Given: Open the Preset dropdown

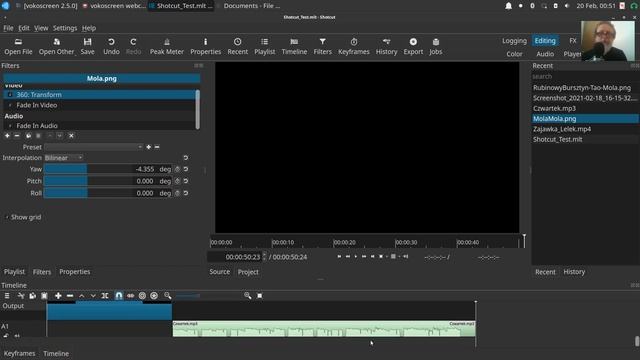Looking at the screenshot, I should (94, 147).
